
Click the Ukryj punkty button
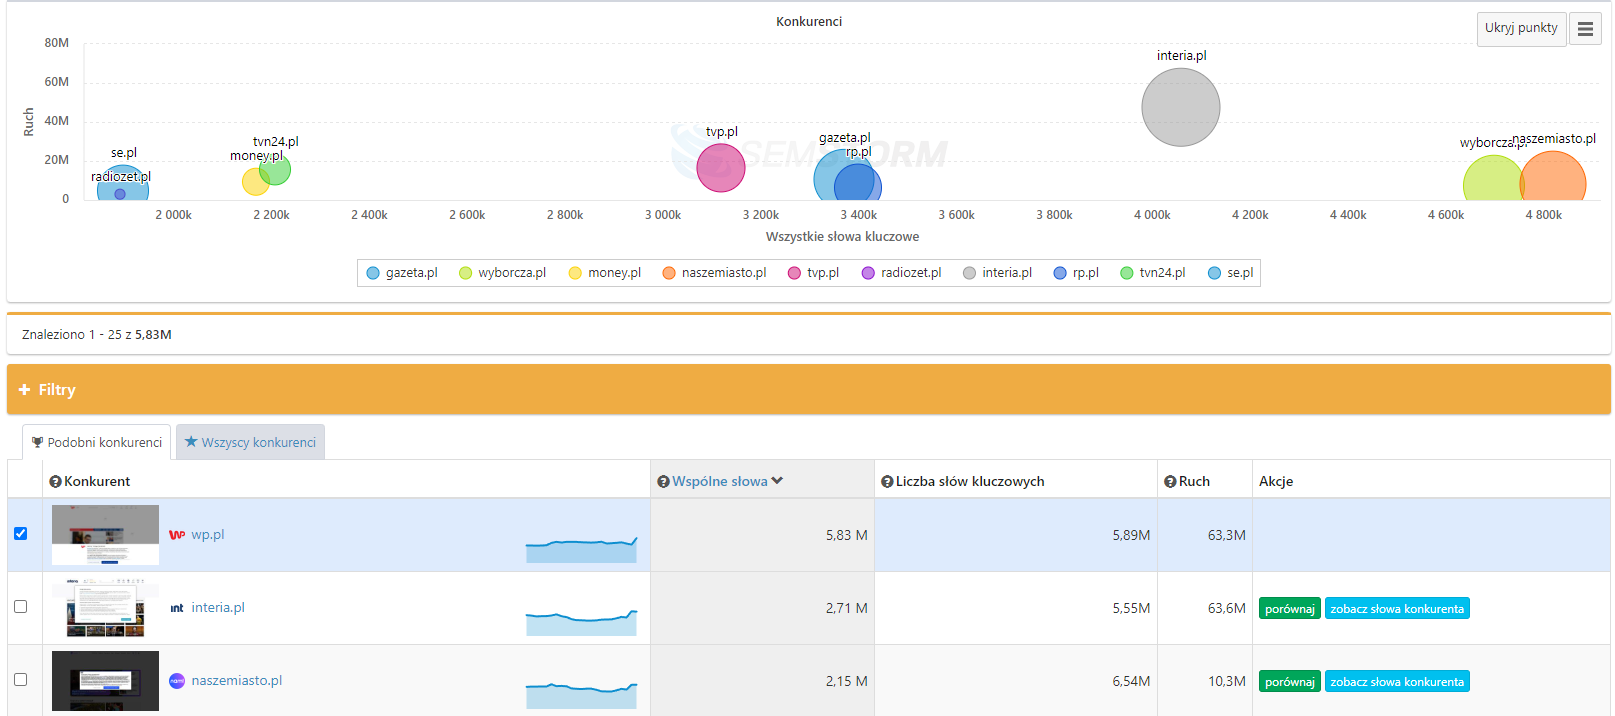tap(1521, 29)
